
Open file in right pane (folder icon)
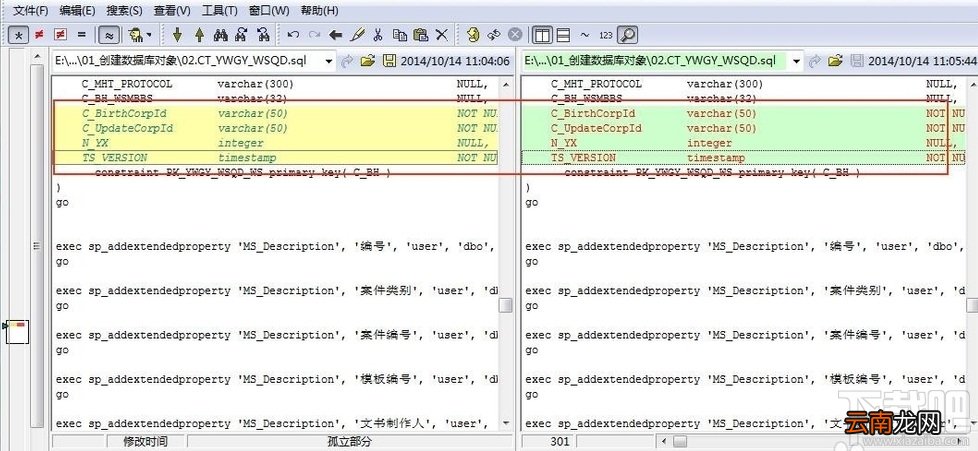coord(835,61)
